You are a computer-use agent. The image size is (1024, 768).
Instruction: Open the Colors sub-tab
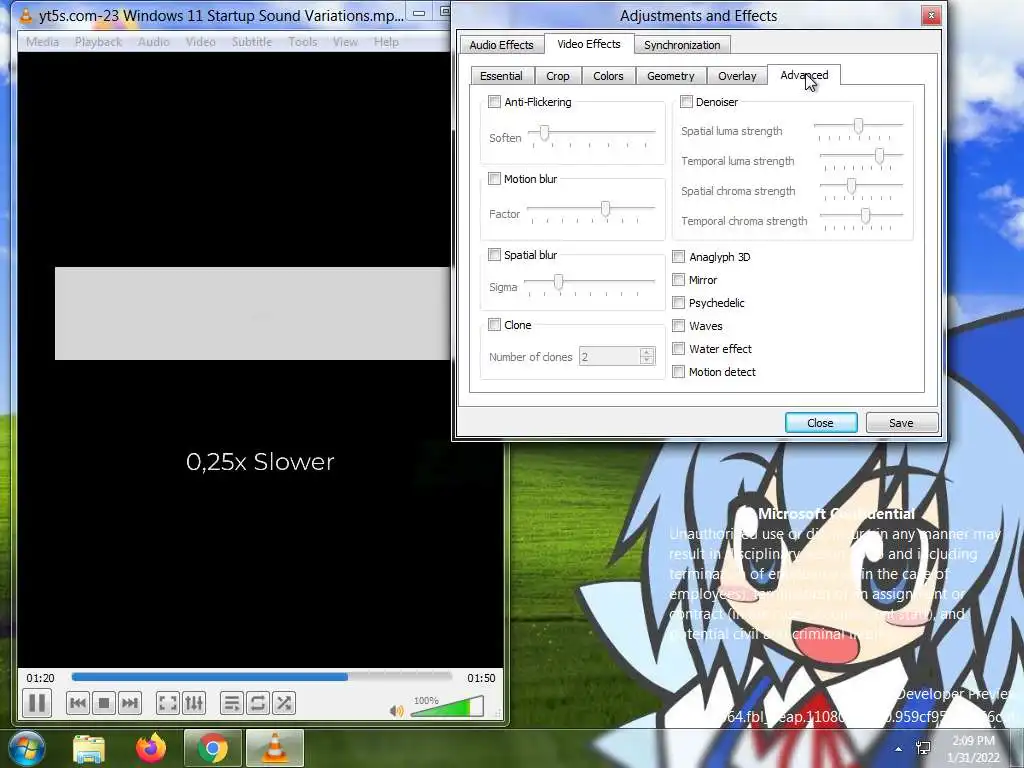pyautogui.click(x=608, y=76)
